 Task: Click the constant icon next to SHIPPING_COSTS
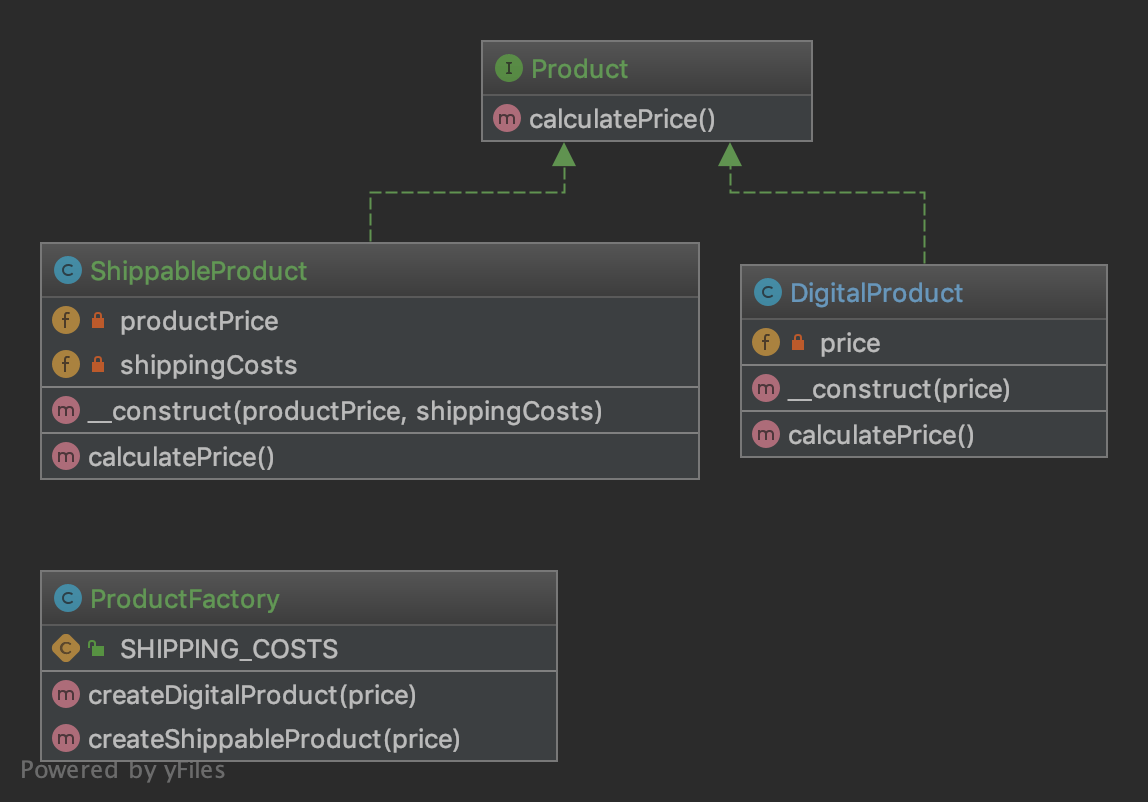(x=66, y=648)
